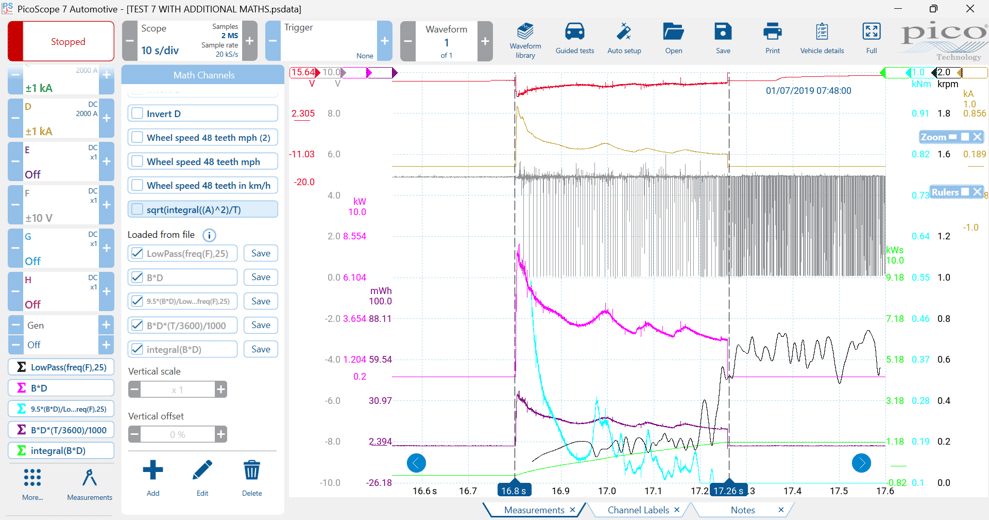Viewport: 989px width, 520px height.
Task: Uncheck the B*D math channel
Action: 137,277
